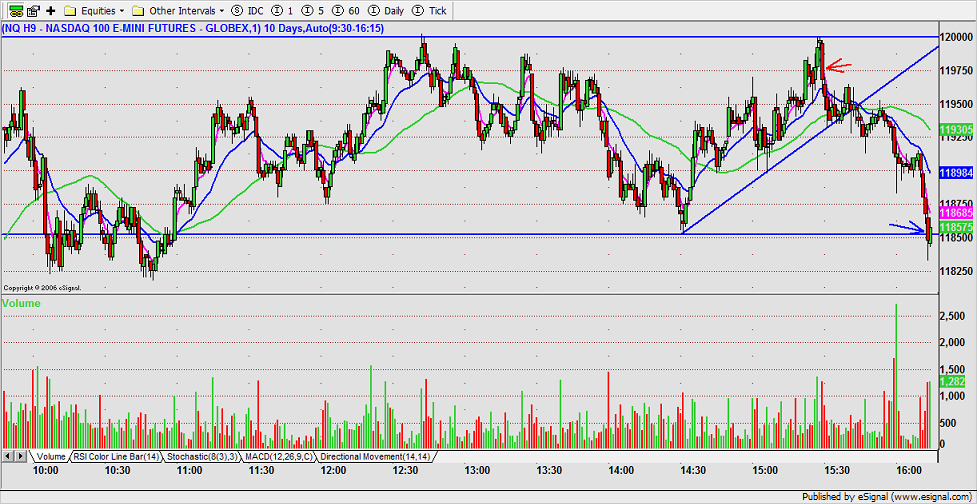Expand the Other Intervals dropdown
Image resolution: width=977 pixels, height=504 pixels.
(178, 11)
